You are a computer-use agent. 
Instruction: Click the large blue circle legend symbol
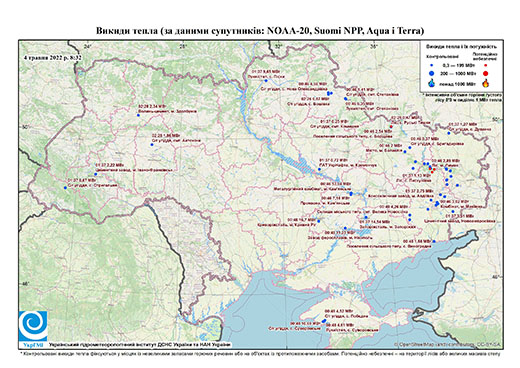[432, 73]
